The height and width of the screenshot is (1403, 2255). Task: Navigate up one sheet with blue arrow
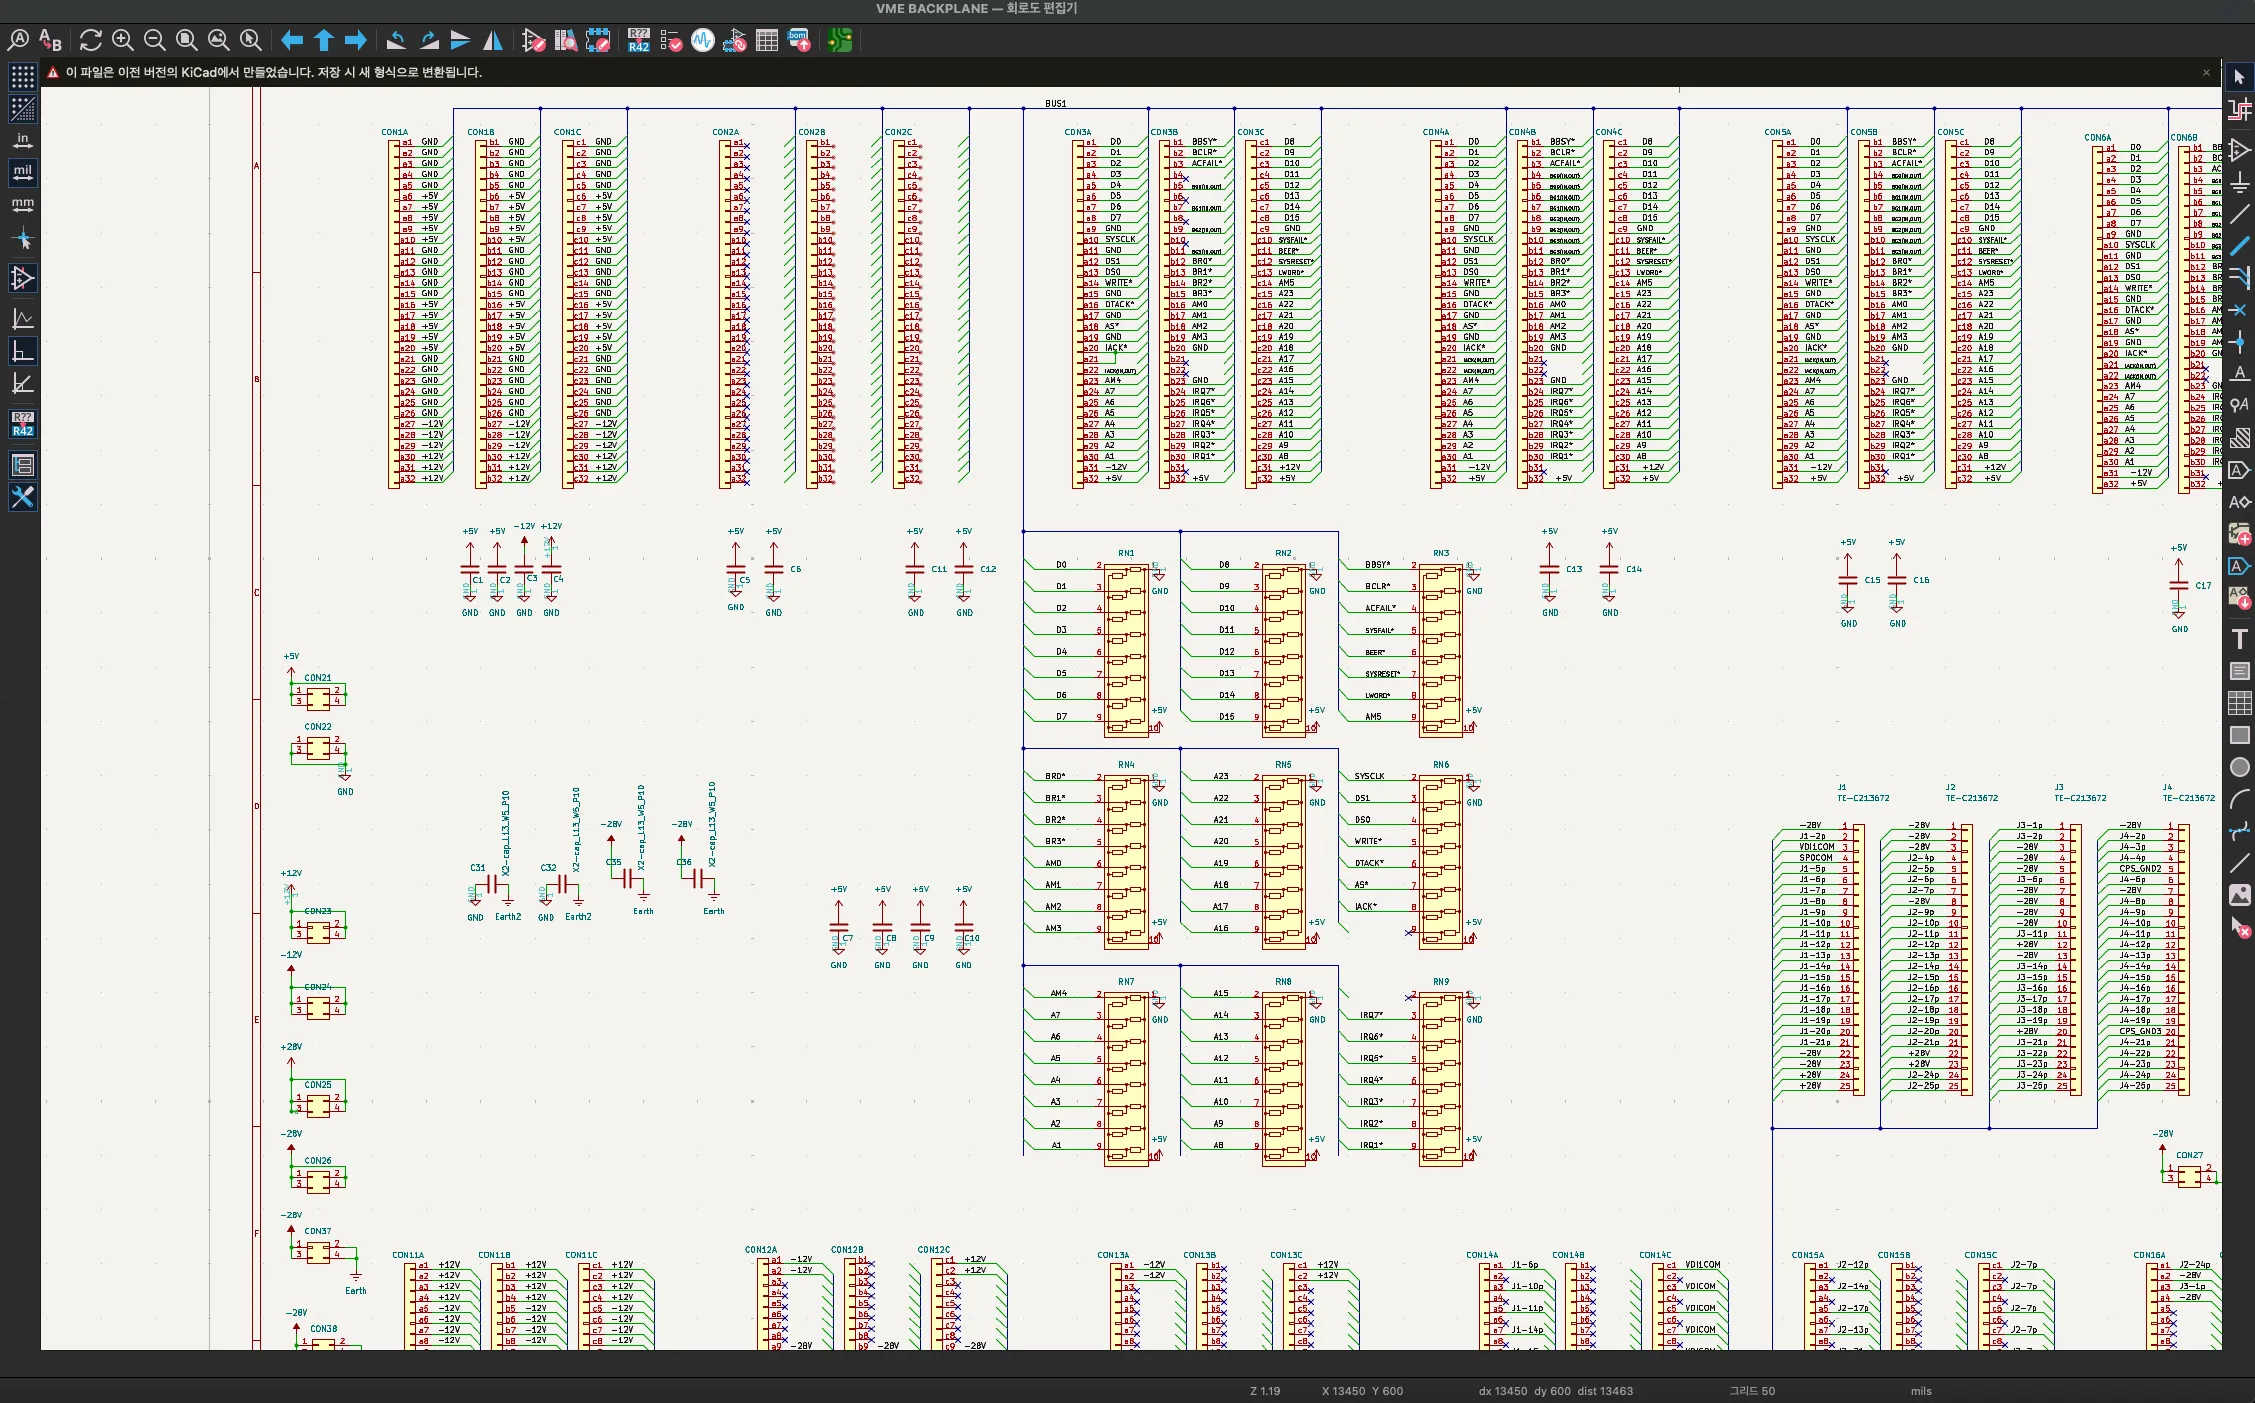click(x=323, y=40)
